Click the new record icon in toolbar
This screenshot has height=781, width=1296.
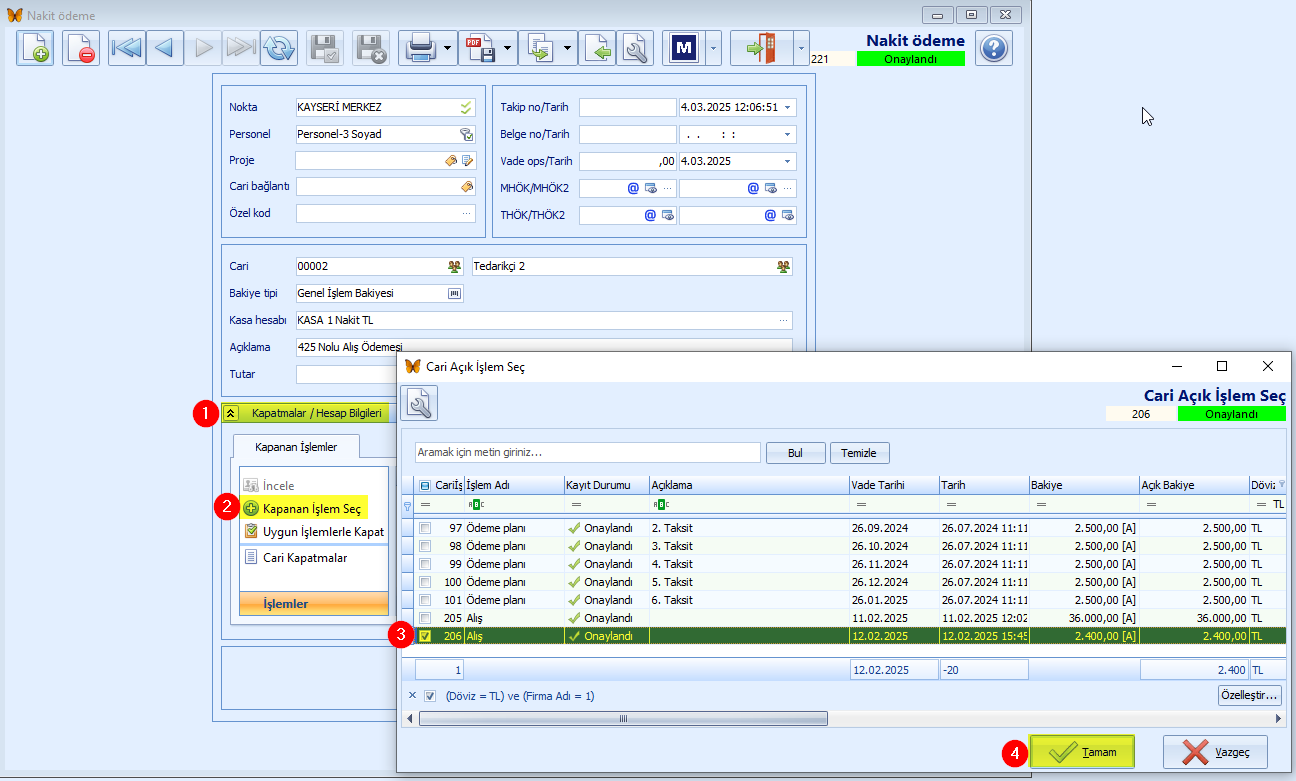click(x=35, y=48)
